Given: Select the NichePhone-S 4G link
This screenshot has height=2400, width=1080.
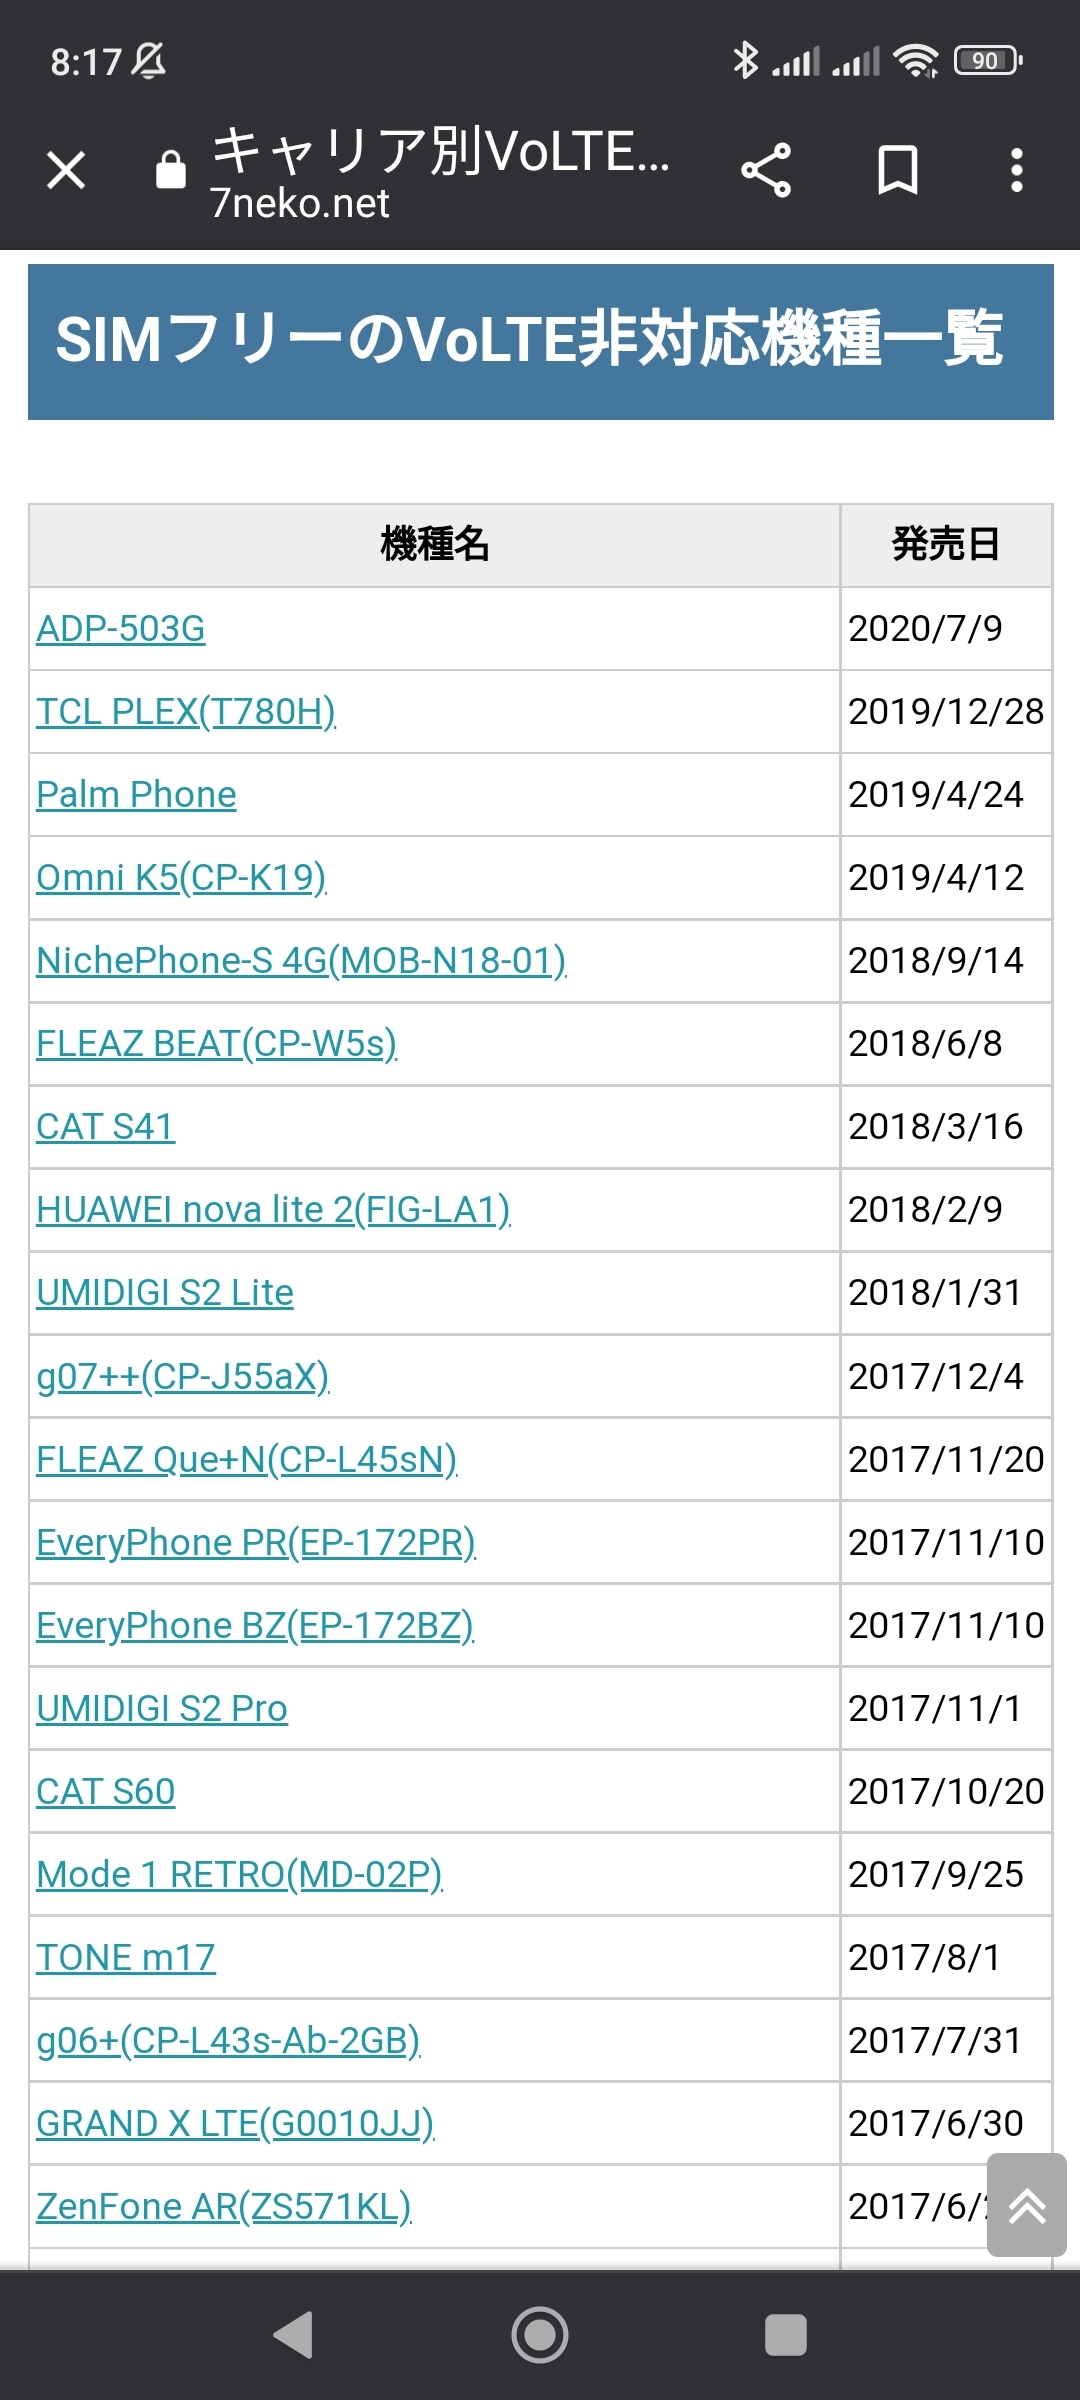Looking at the screenshot, I should (x=301, y=961).
